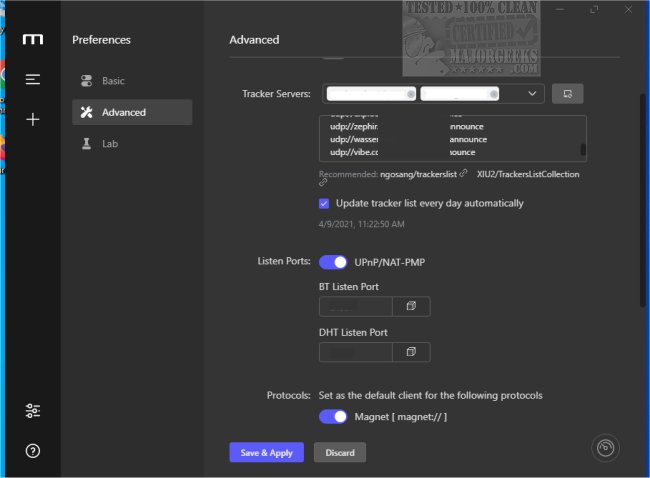Viewport: 650px width, 478px height.
Task: Open the Lab preferences tab
Action: coord(109,144)
